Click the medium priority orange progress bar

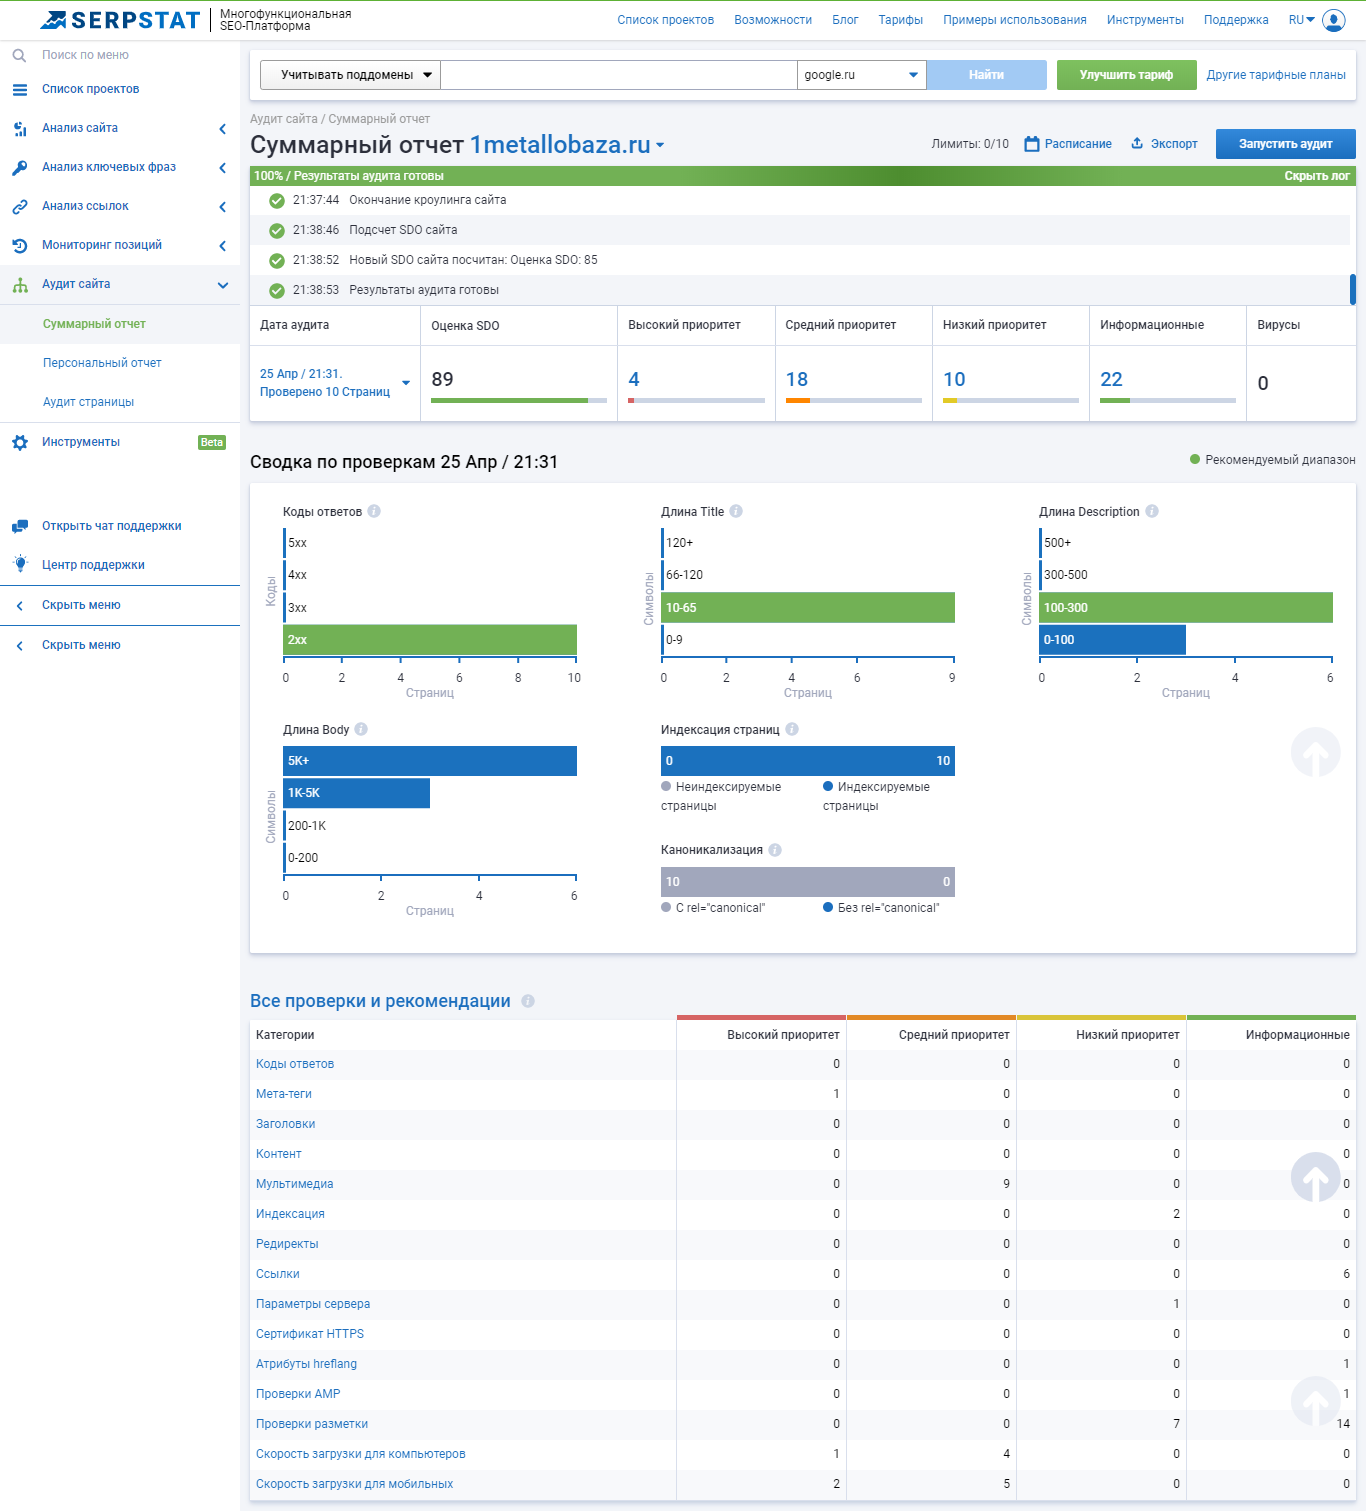(853, 401)
